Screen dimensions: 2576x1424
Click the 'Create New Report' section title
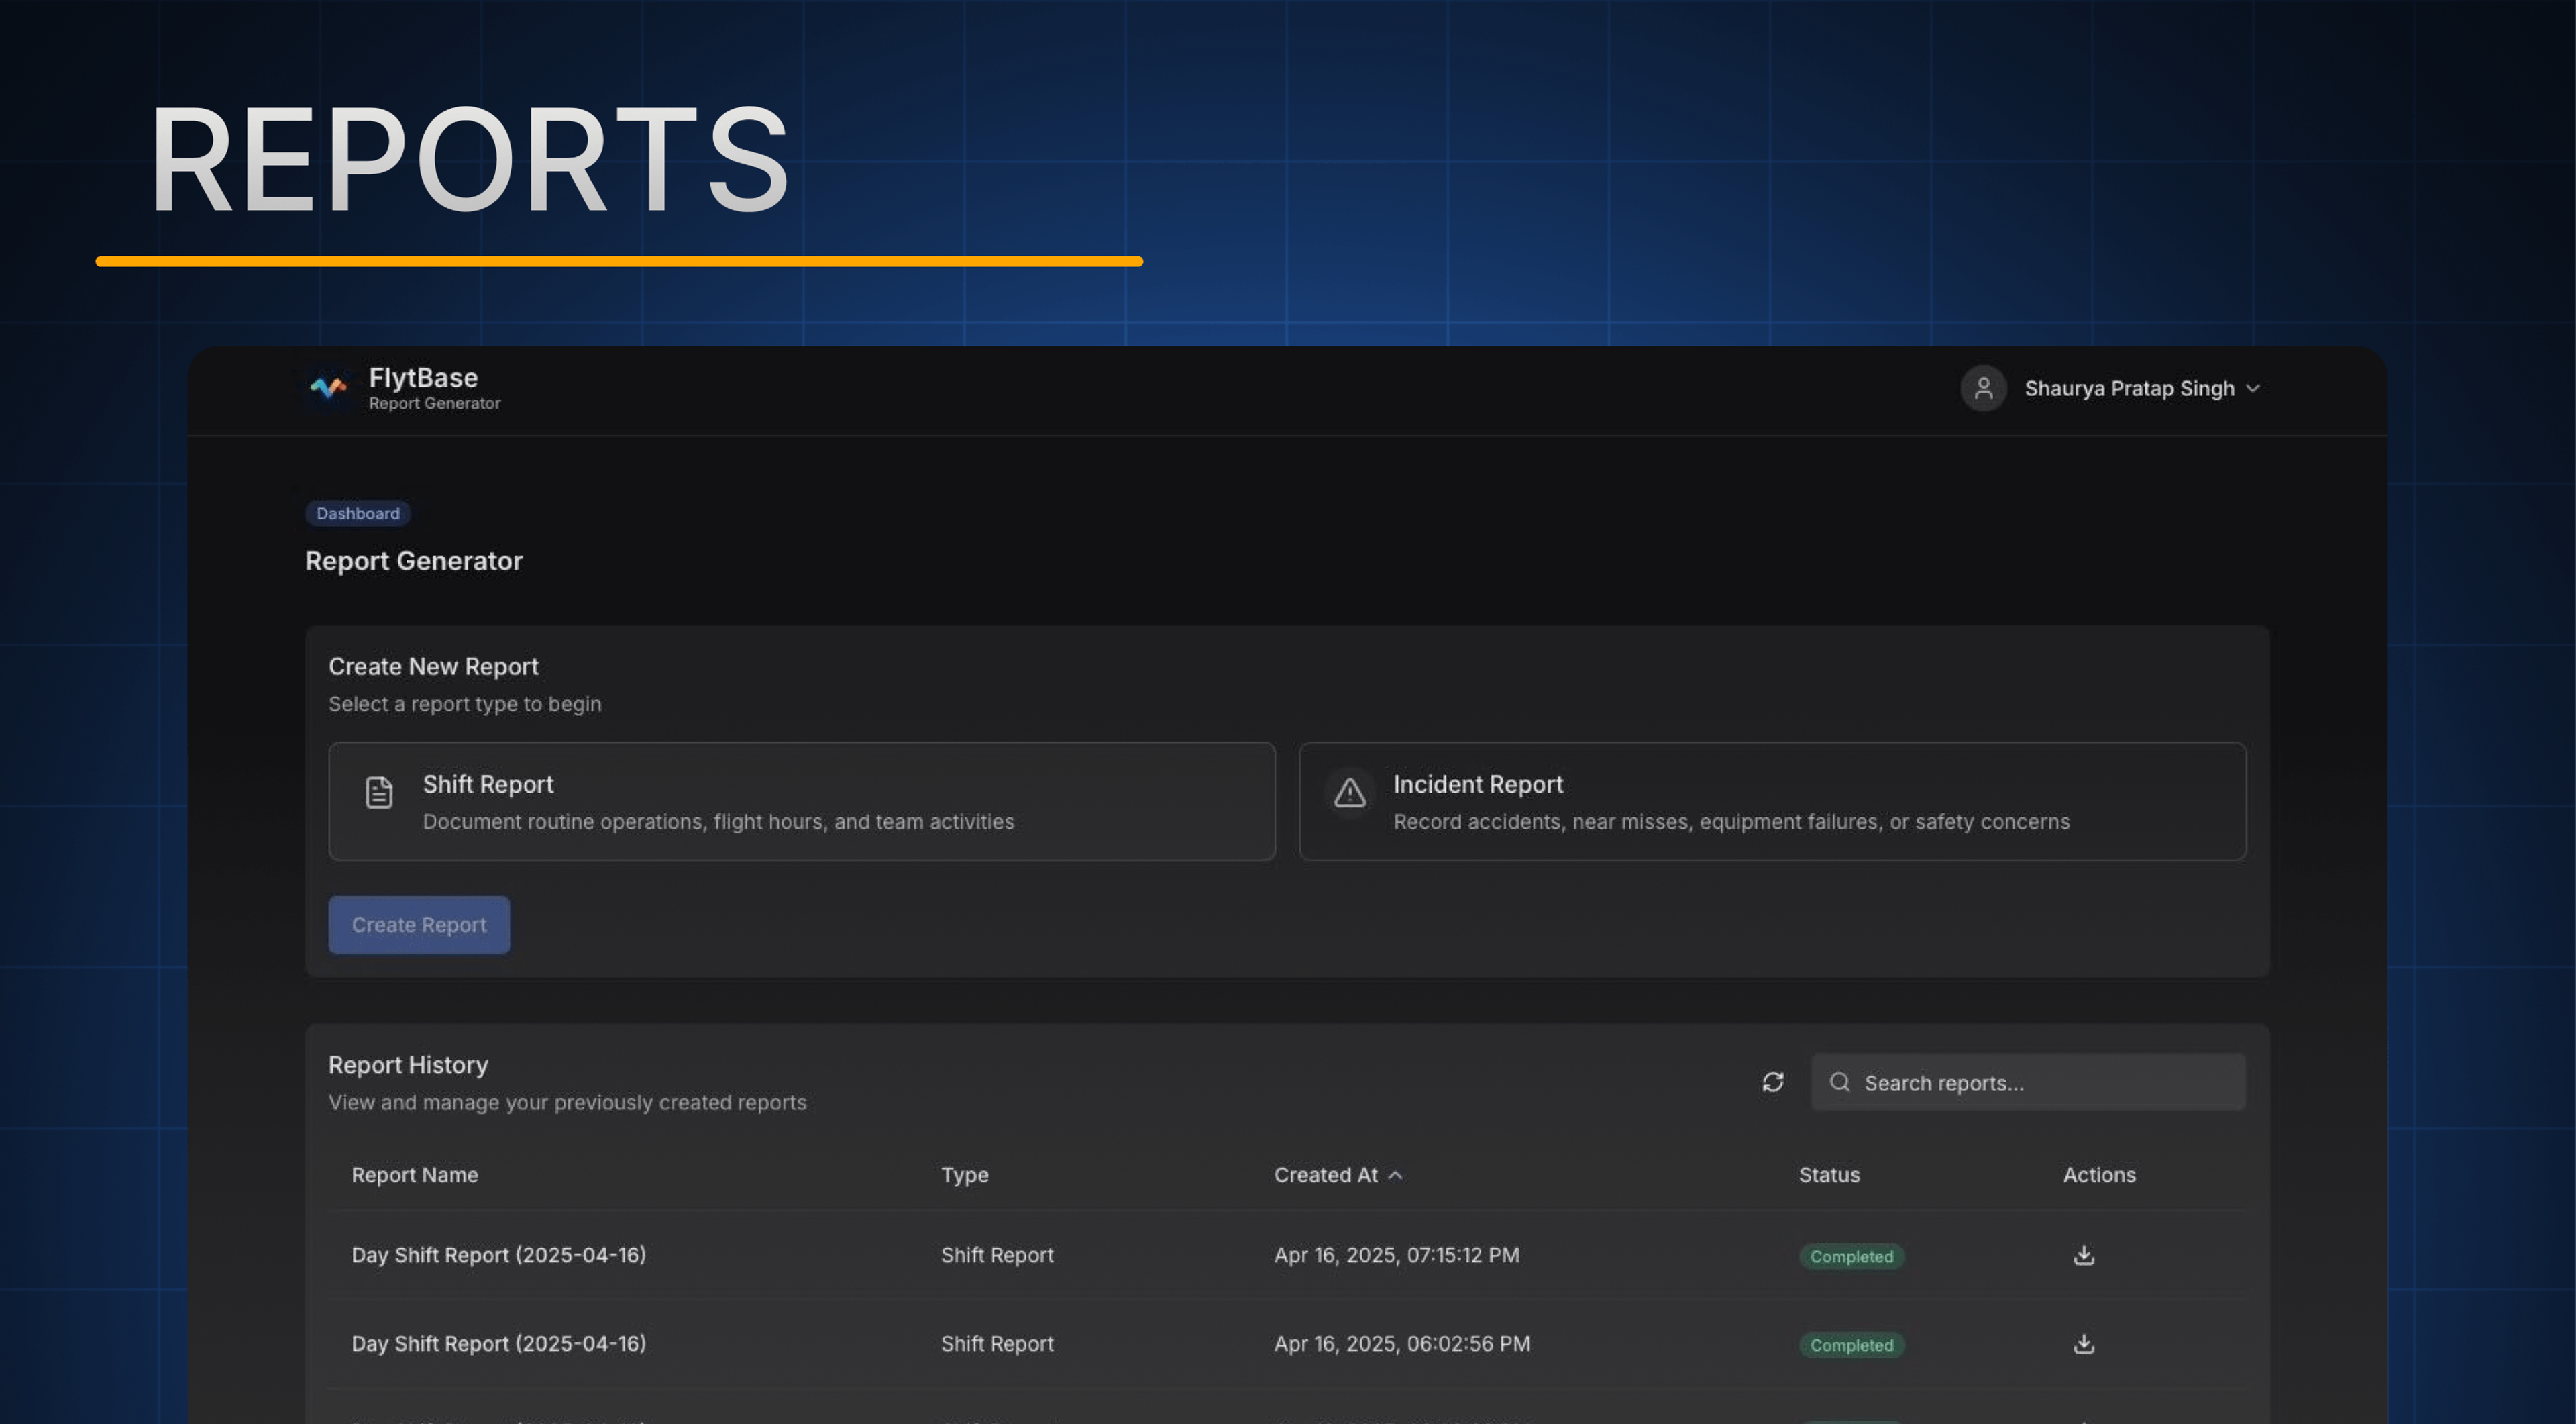coord(433,666)
